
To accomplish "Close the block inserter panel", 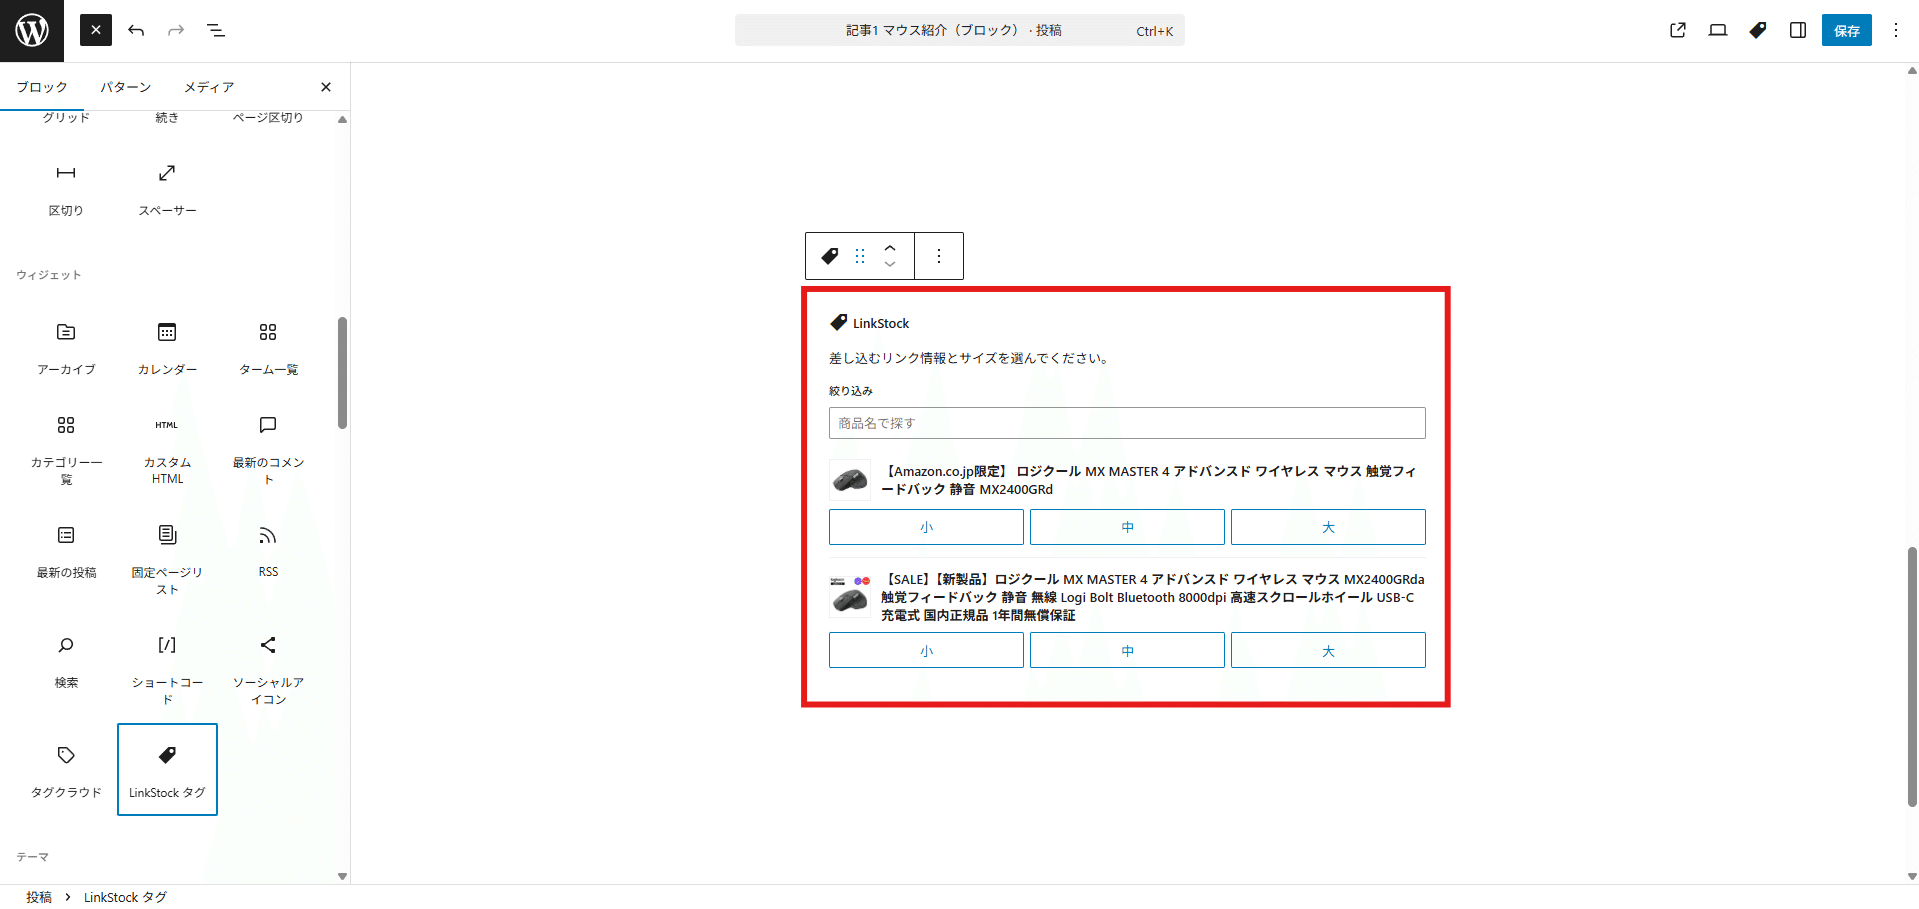I will tap(326, 87).
